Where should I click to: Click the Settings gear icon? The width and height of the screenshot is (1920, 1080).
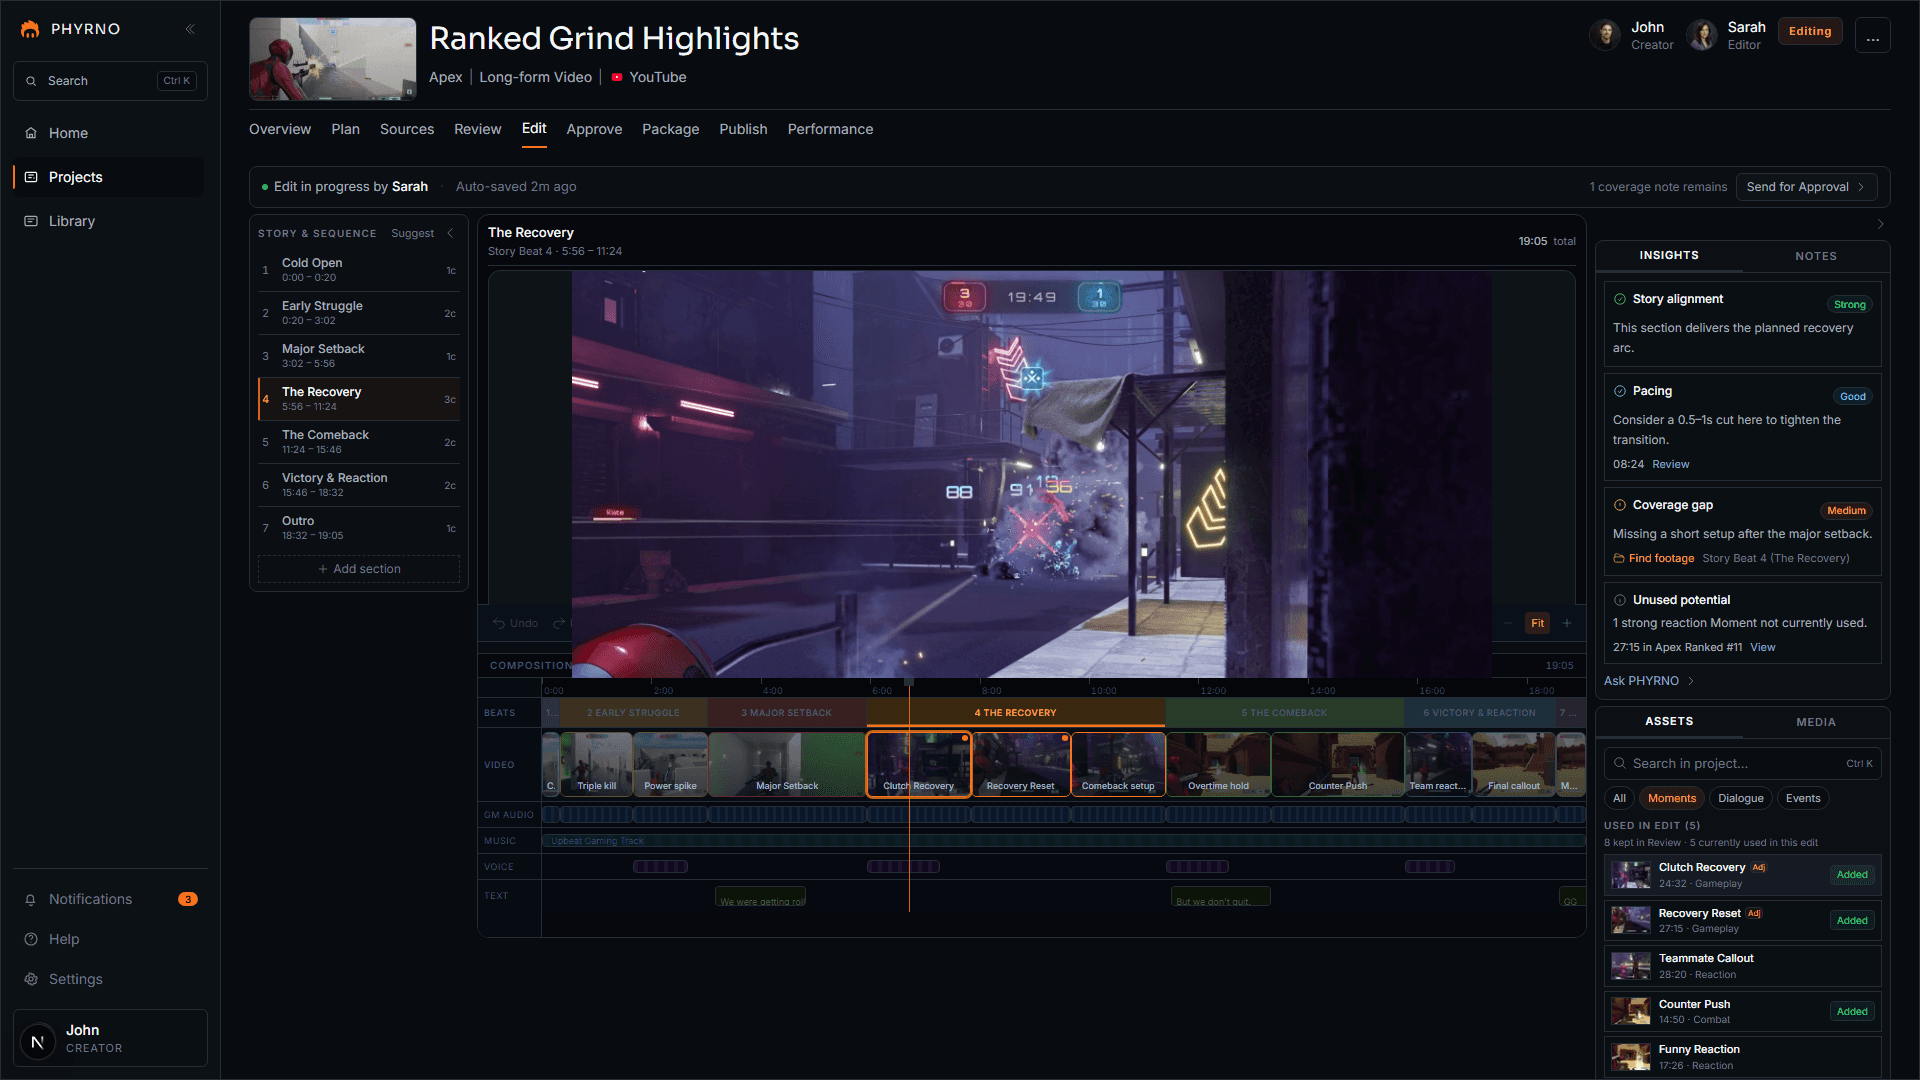tap(31, 979)
